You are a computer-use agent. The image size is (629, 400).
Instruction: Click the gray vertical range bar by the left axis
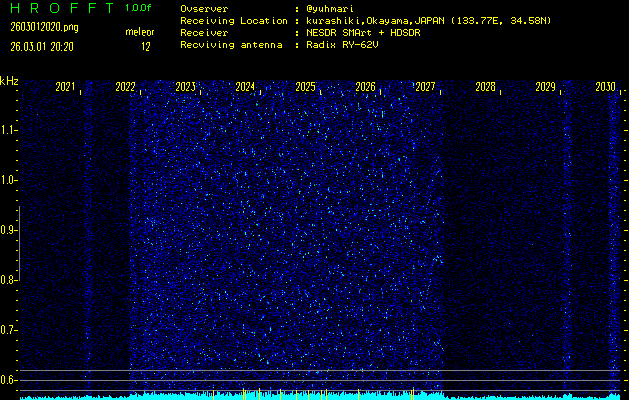click(19, 243)
